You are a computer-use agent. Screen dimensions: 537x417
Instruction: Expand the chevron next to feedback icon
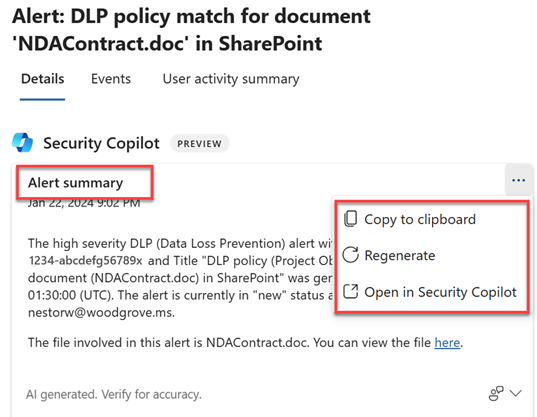515,393
